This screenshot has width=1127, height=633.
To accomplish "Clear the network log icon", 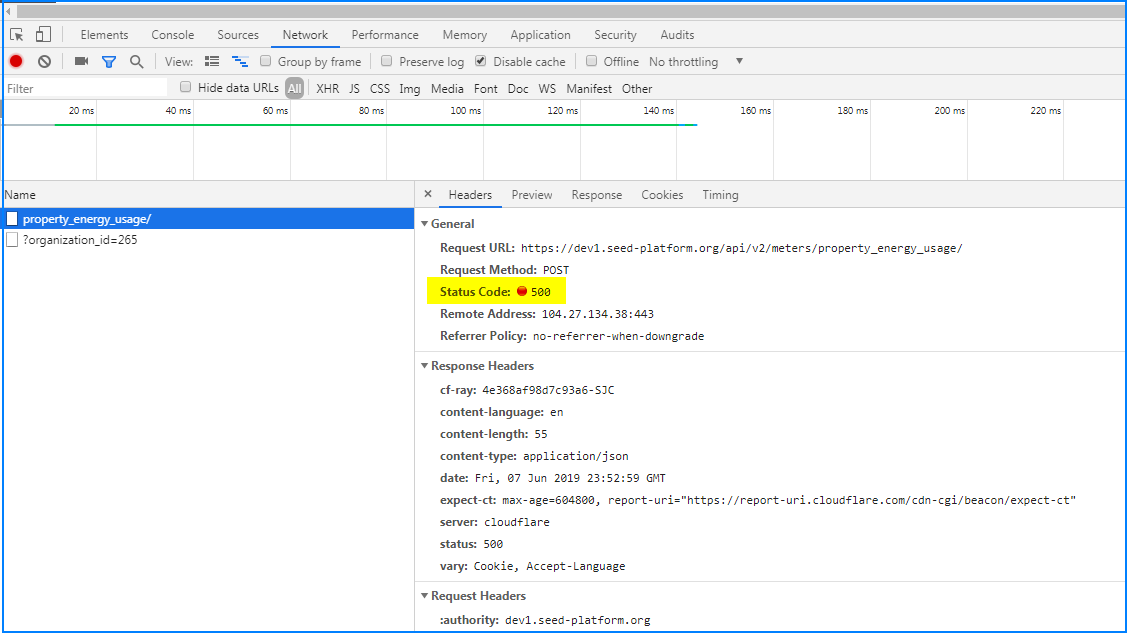I will coord(45,62).
